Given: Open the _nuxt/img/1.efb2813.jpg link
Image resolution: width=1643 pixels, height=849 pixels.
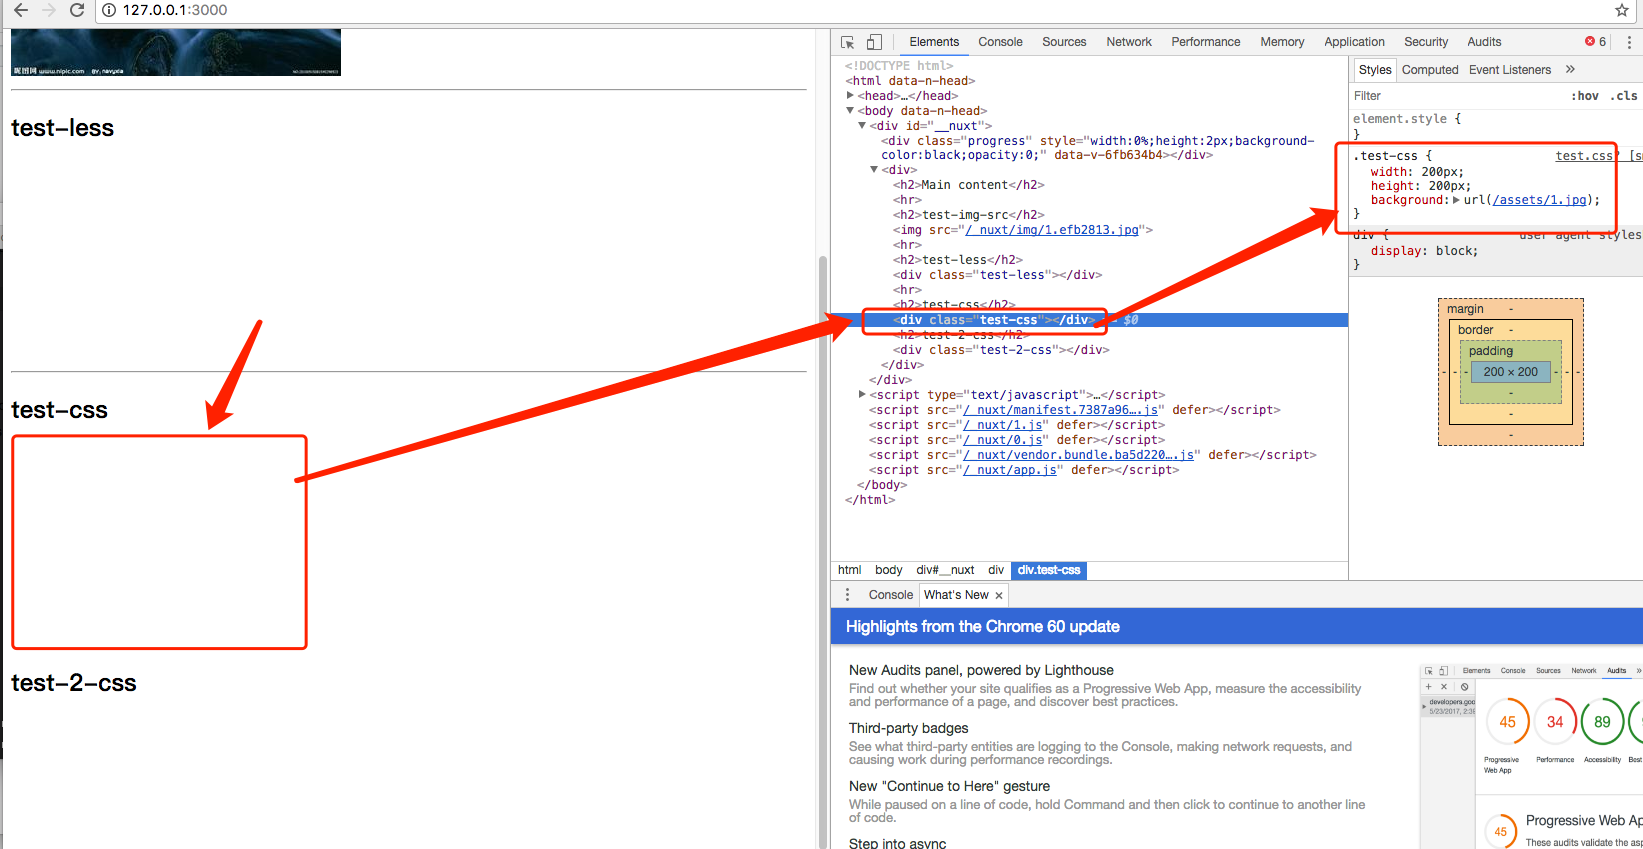Looking at the screenshot, I should coord(1052,230).
